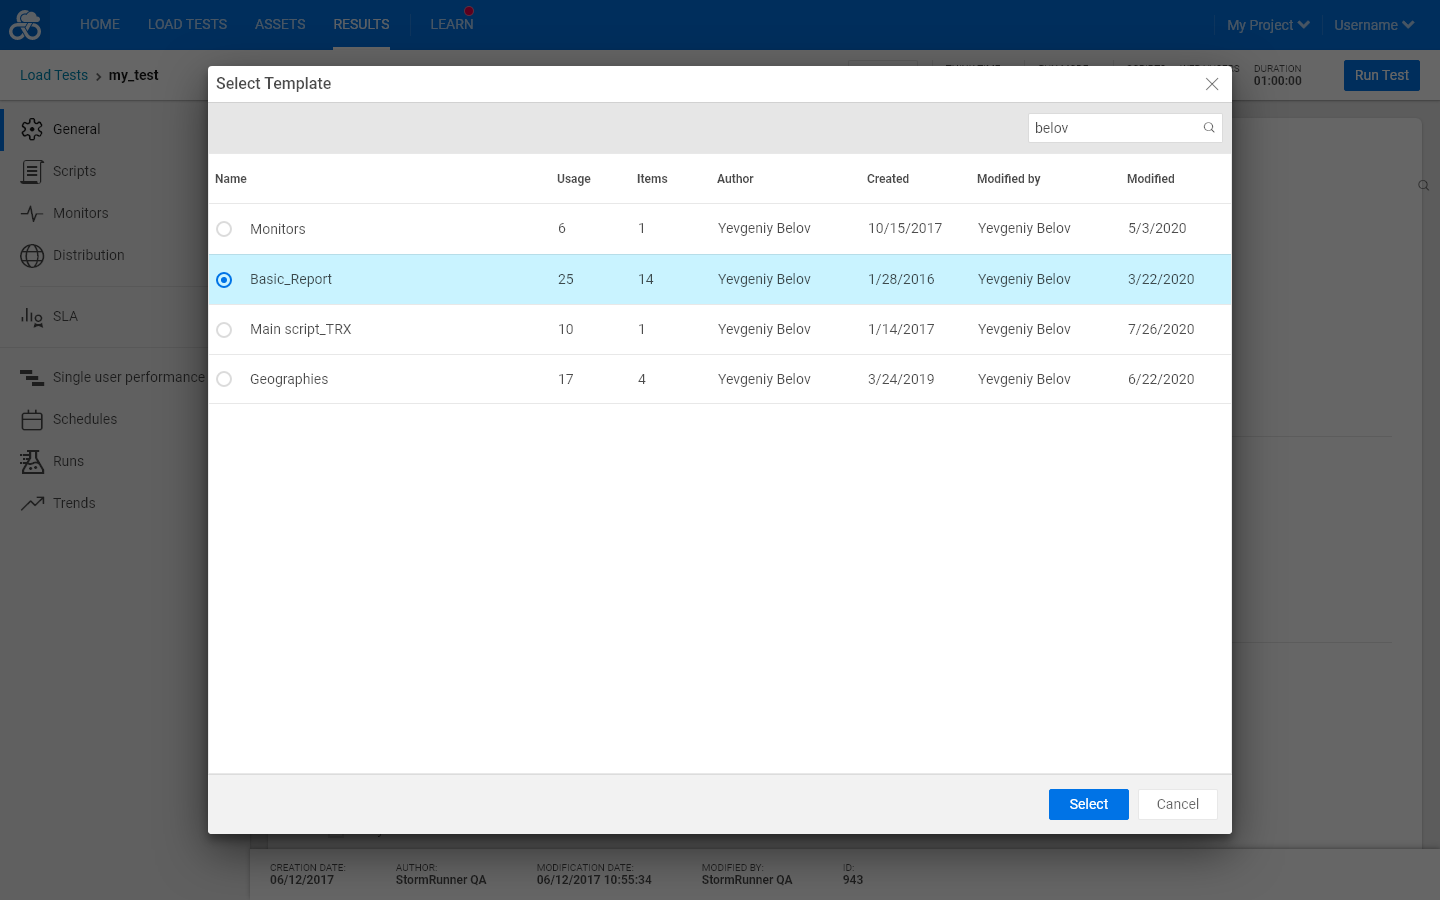
Task: Click the StormRunner cloud logo icon
Action: pos(25,25)
